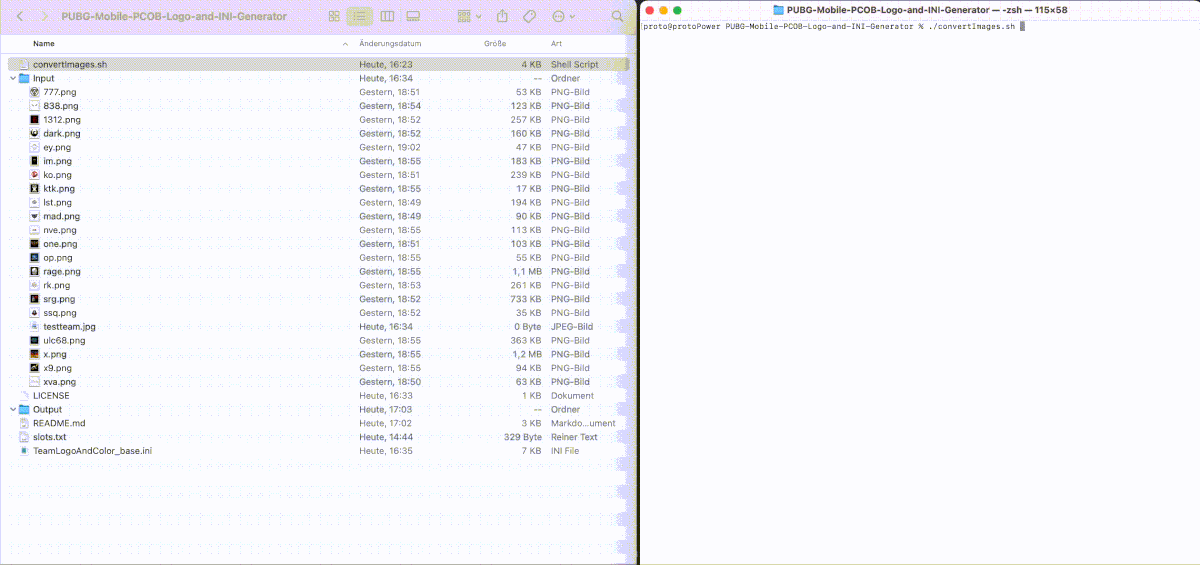Sort files by the Art column
Screen dimensions: 1200x565
555,44
